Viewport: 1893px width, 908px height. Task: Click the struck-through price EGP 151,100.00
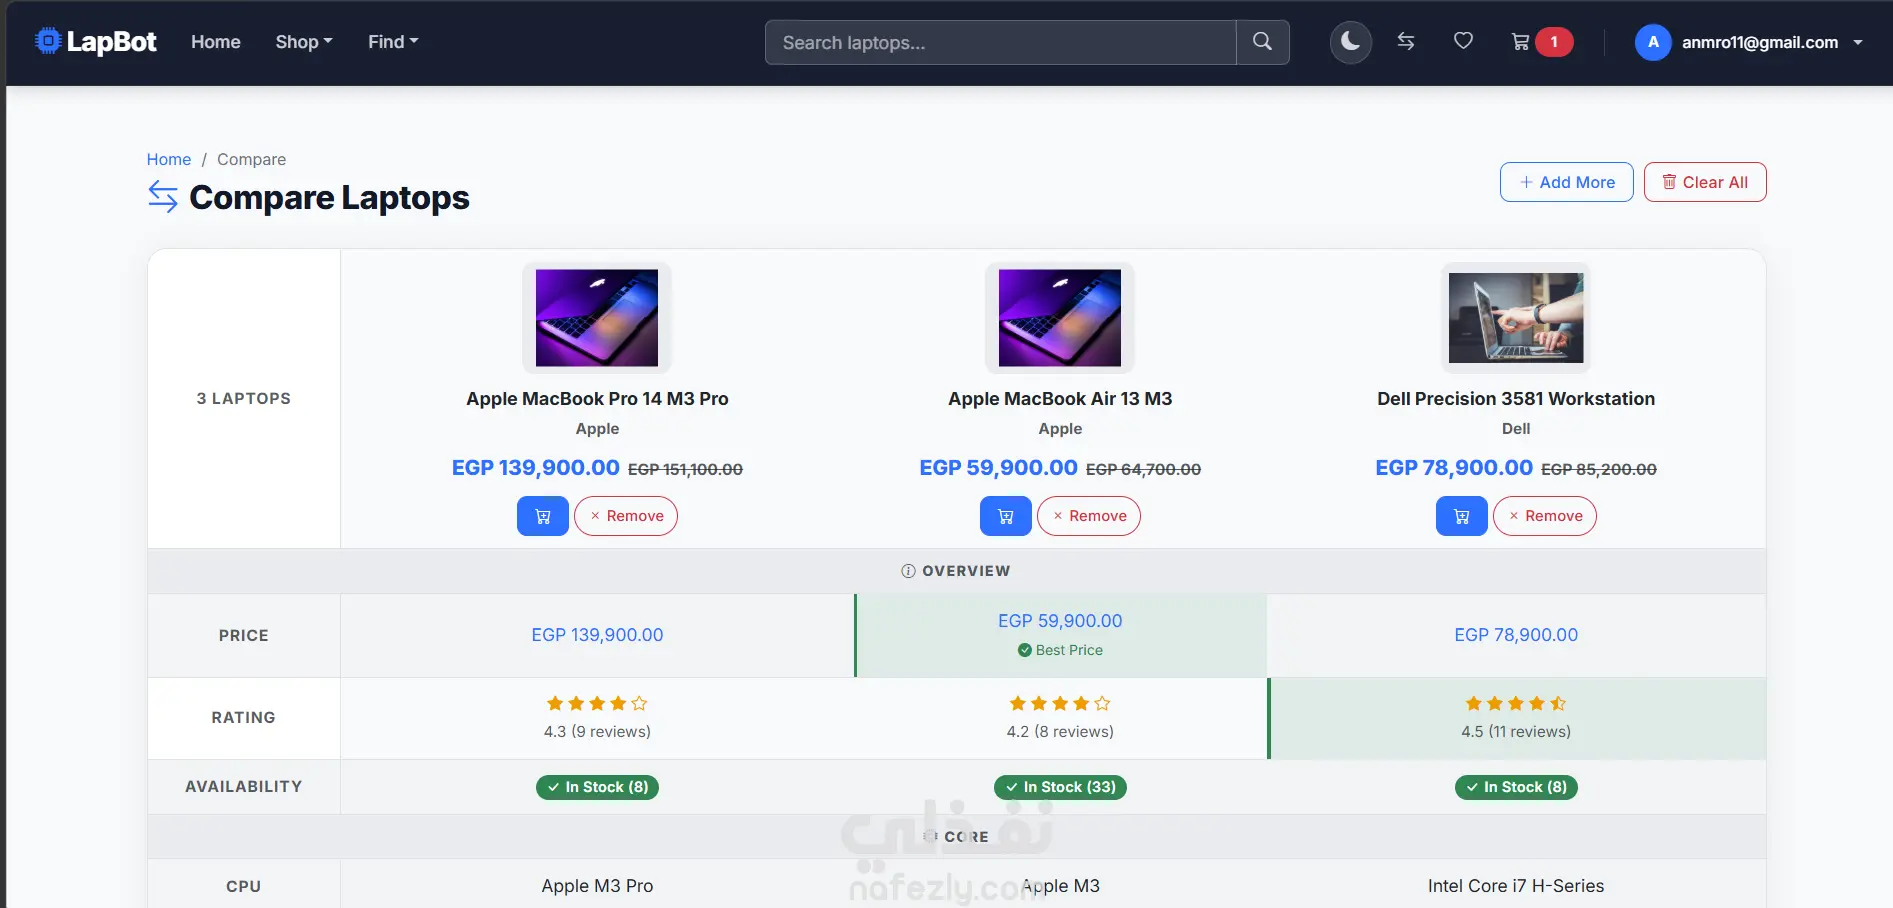(x=685, y=469)
